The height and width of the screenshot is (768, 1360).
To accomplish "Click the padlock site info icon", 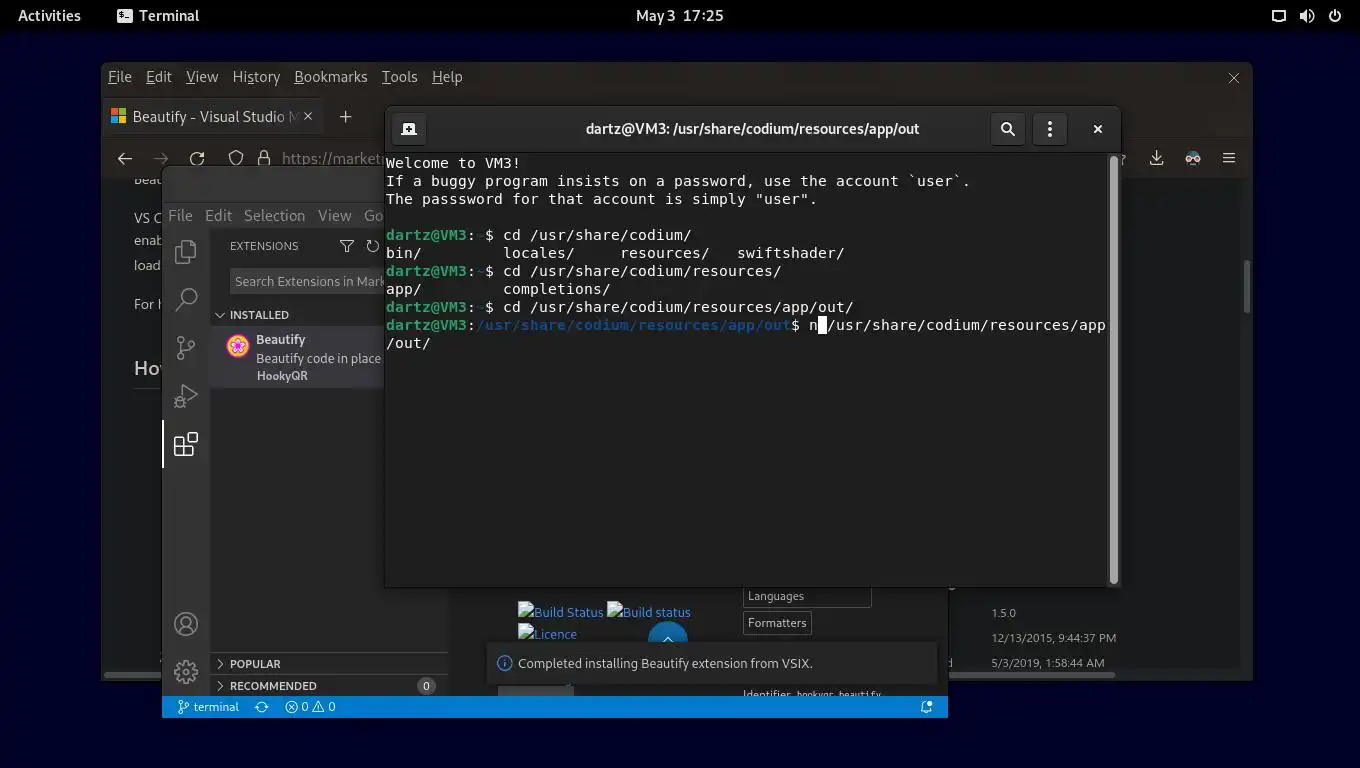I will click(x=264, y=158).
